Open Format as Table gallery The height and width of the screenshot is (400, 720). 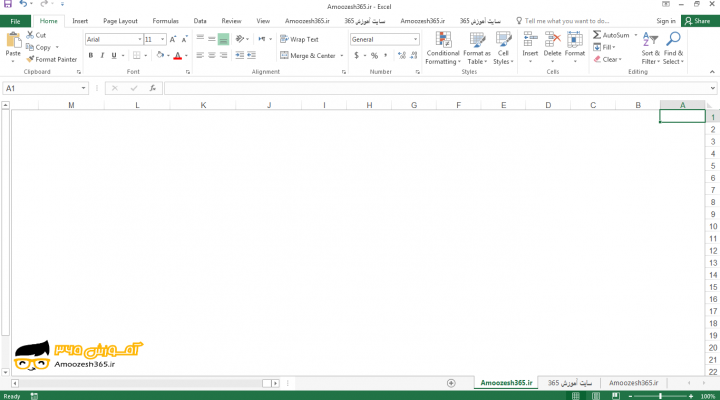[x=477, y=48]
